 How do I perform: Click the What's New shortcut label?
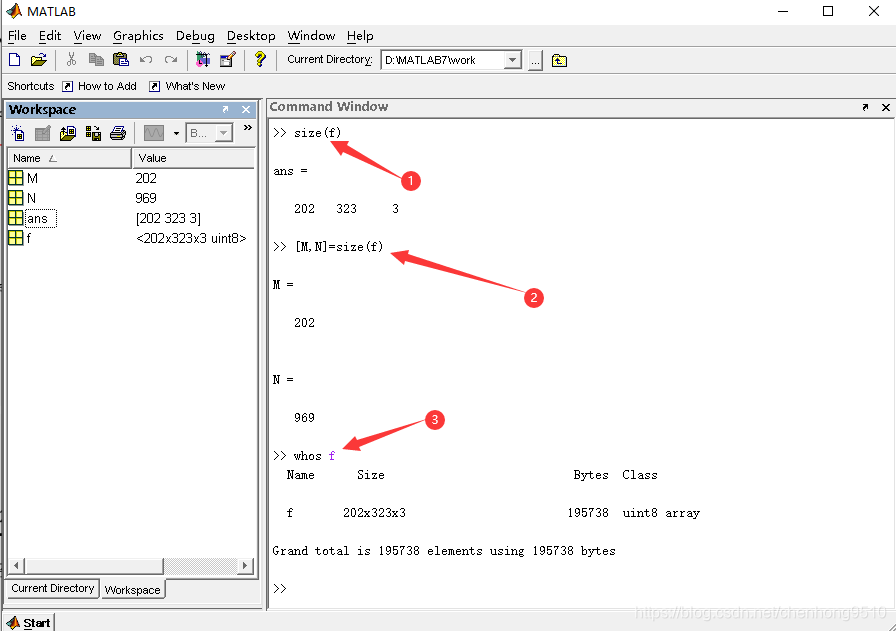pos(195,86)
